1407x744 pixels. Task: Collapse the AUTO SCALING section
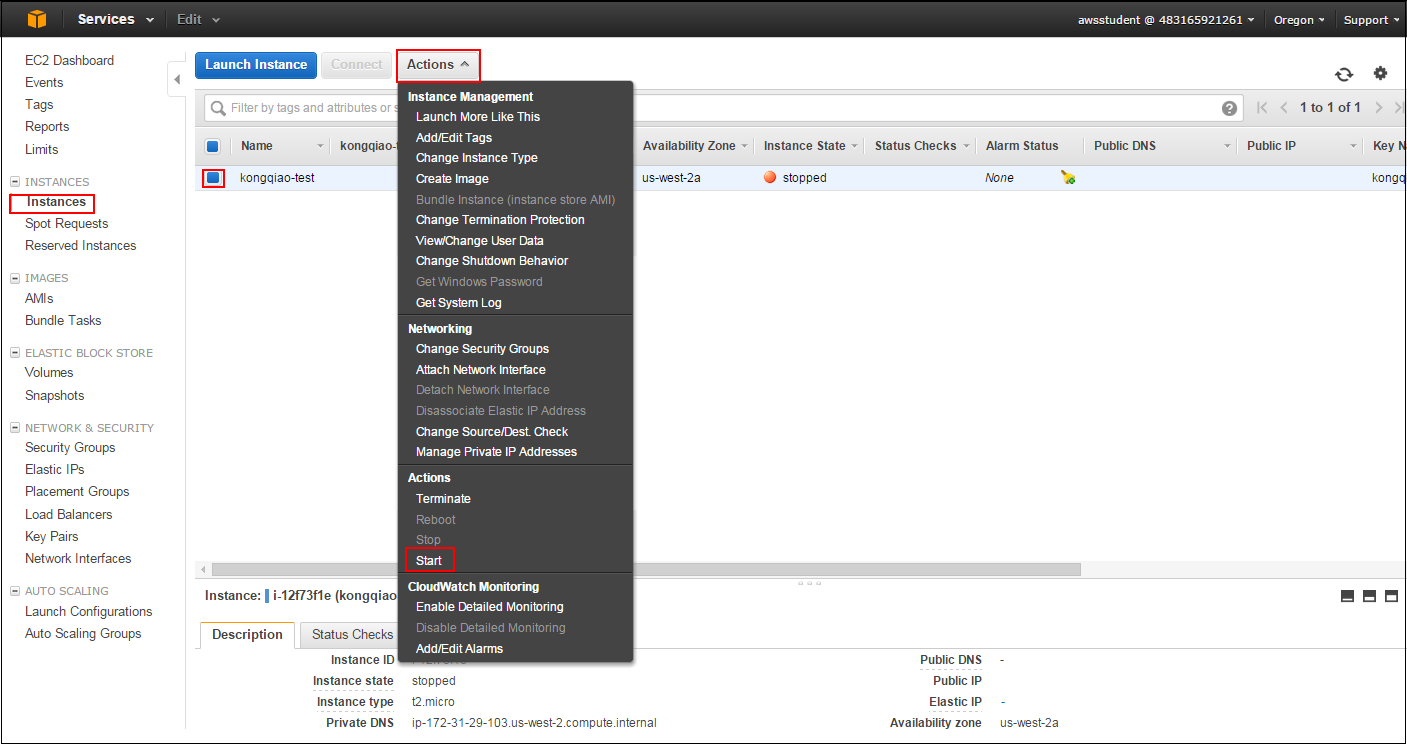[15, 591]
